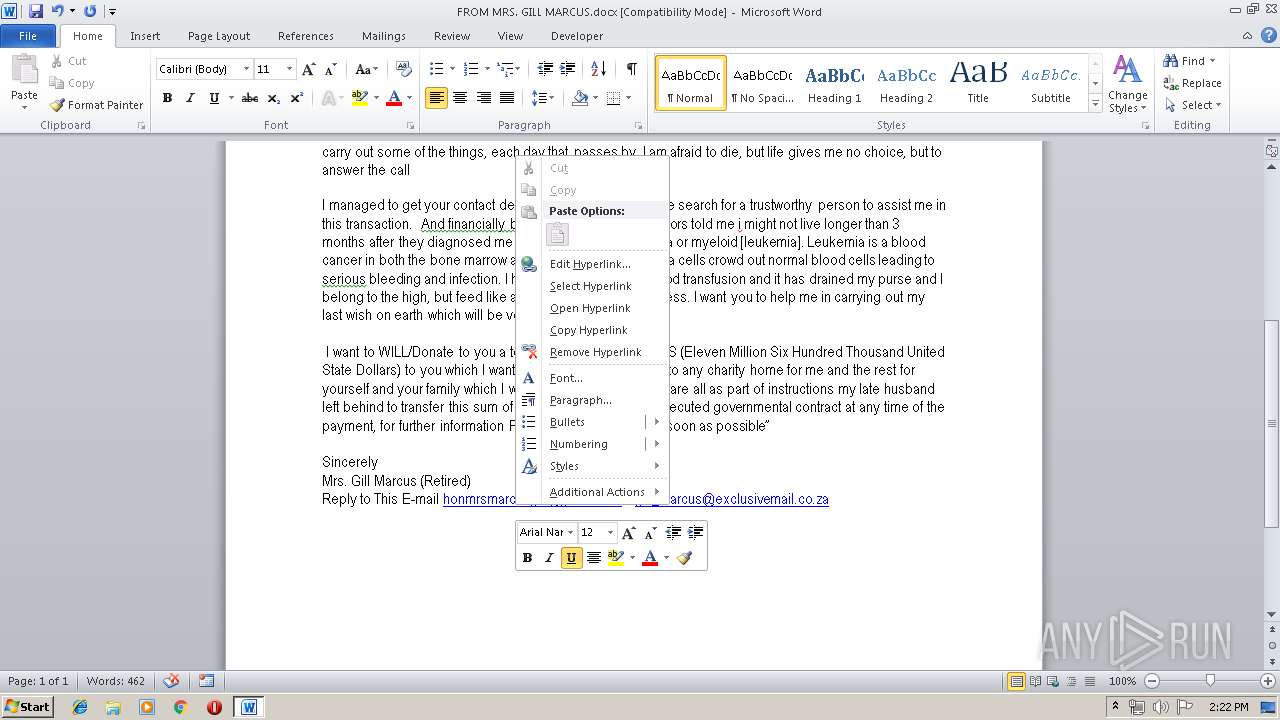Viewport: 1280px width, 720px height.
Task: Click the Windows Start button
Action: (27, 707)
